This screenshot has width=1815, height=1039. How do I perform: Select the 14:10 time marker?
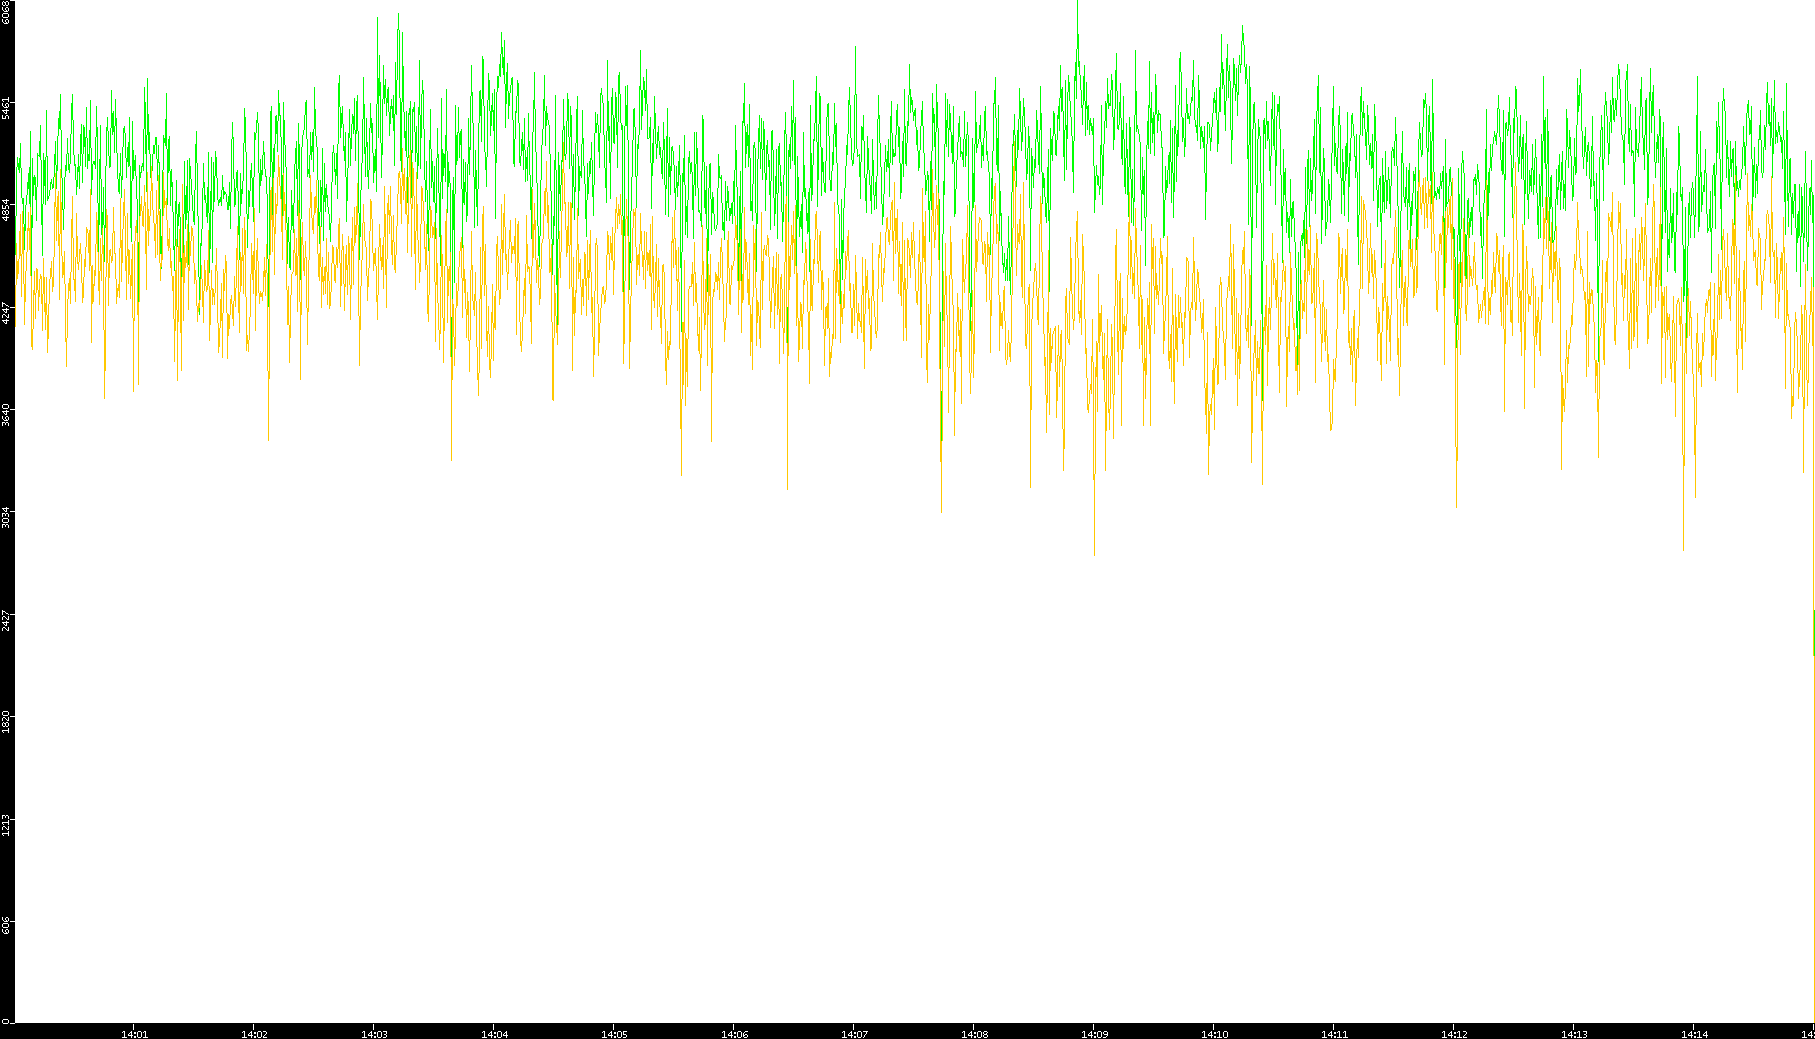(1214, 1033)
